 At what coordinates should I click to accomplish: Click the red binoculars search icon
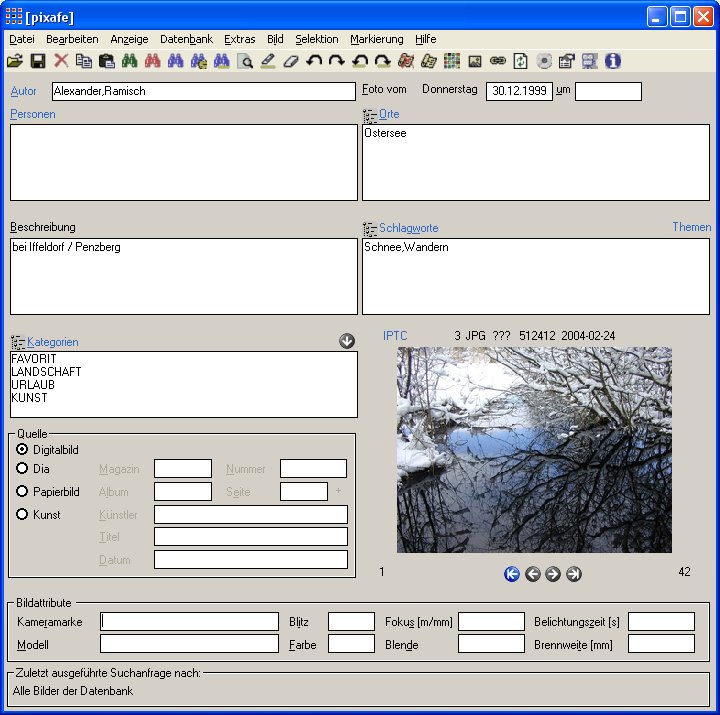point(152,61)
